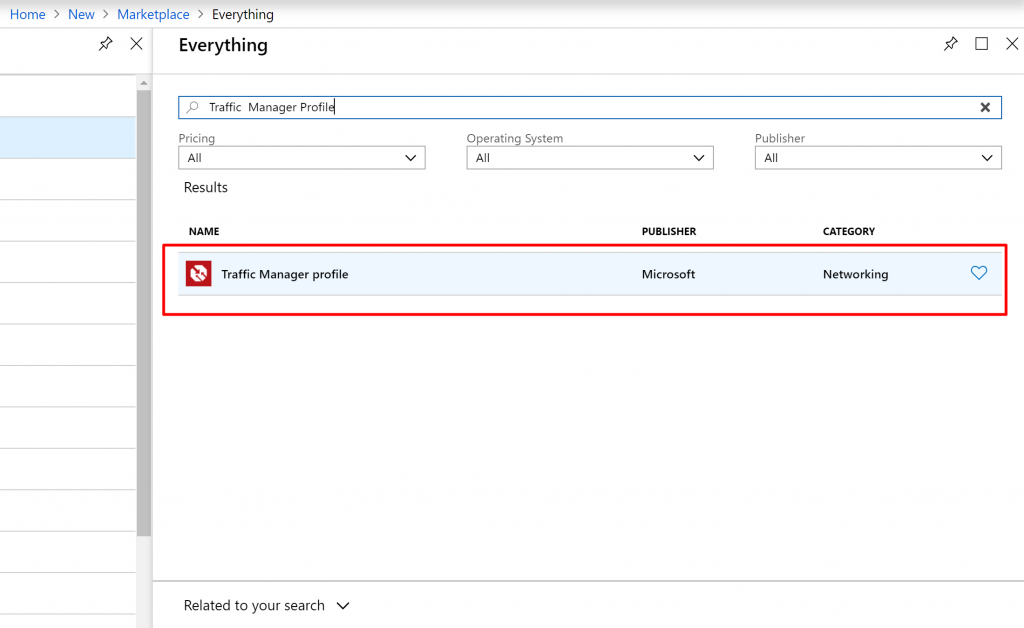Open the Pricing filter dropdown
Viewport: 1024px width, 628px height.
(302, 158)
